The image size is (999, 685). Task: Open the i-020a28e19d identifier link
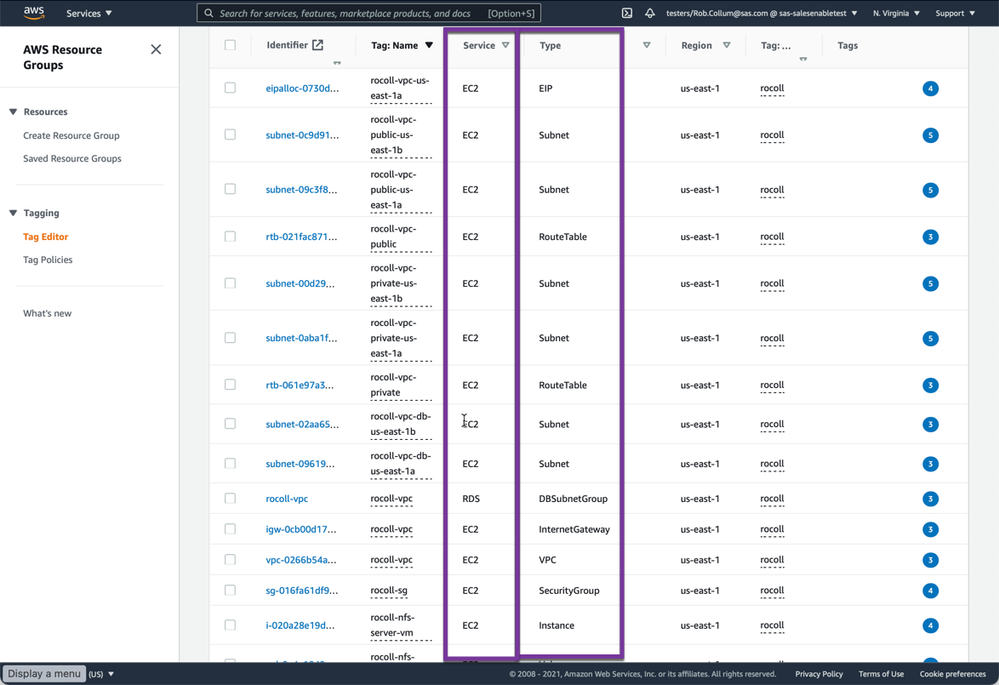pos(299,626)
